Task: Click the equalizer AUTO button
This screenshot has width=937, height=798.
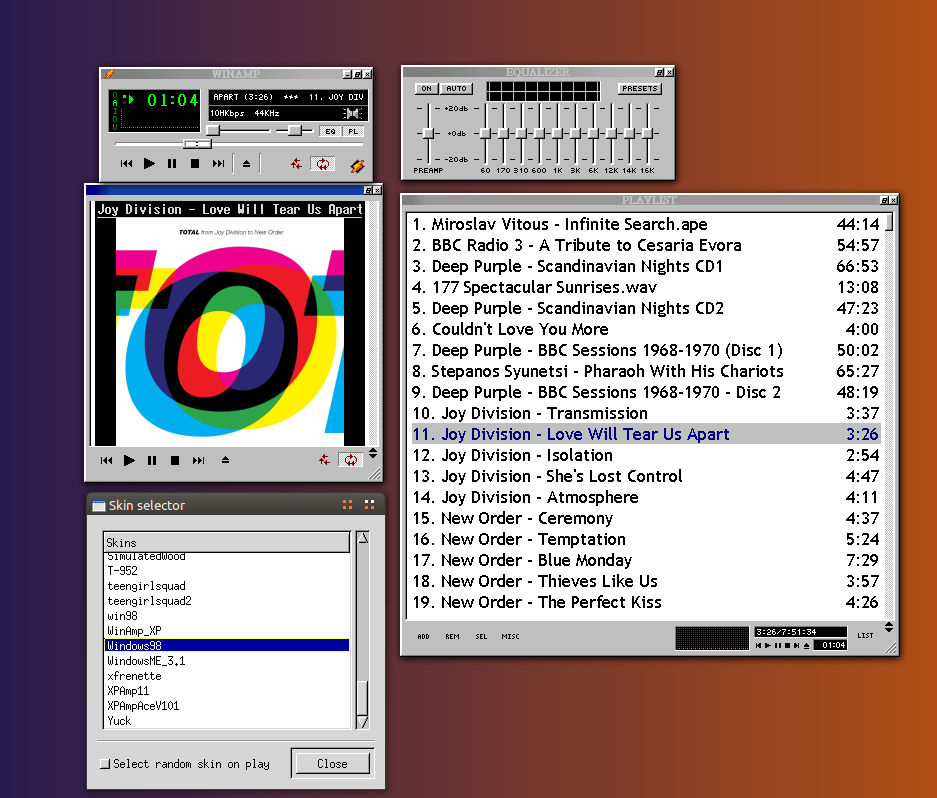Action: tap(457, 89)
